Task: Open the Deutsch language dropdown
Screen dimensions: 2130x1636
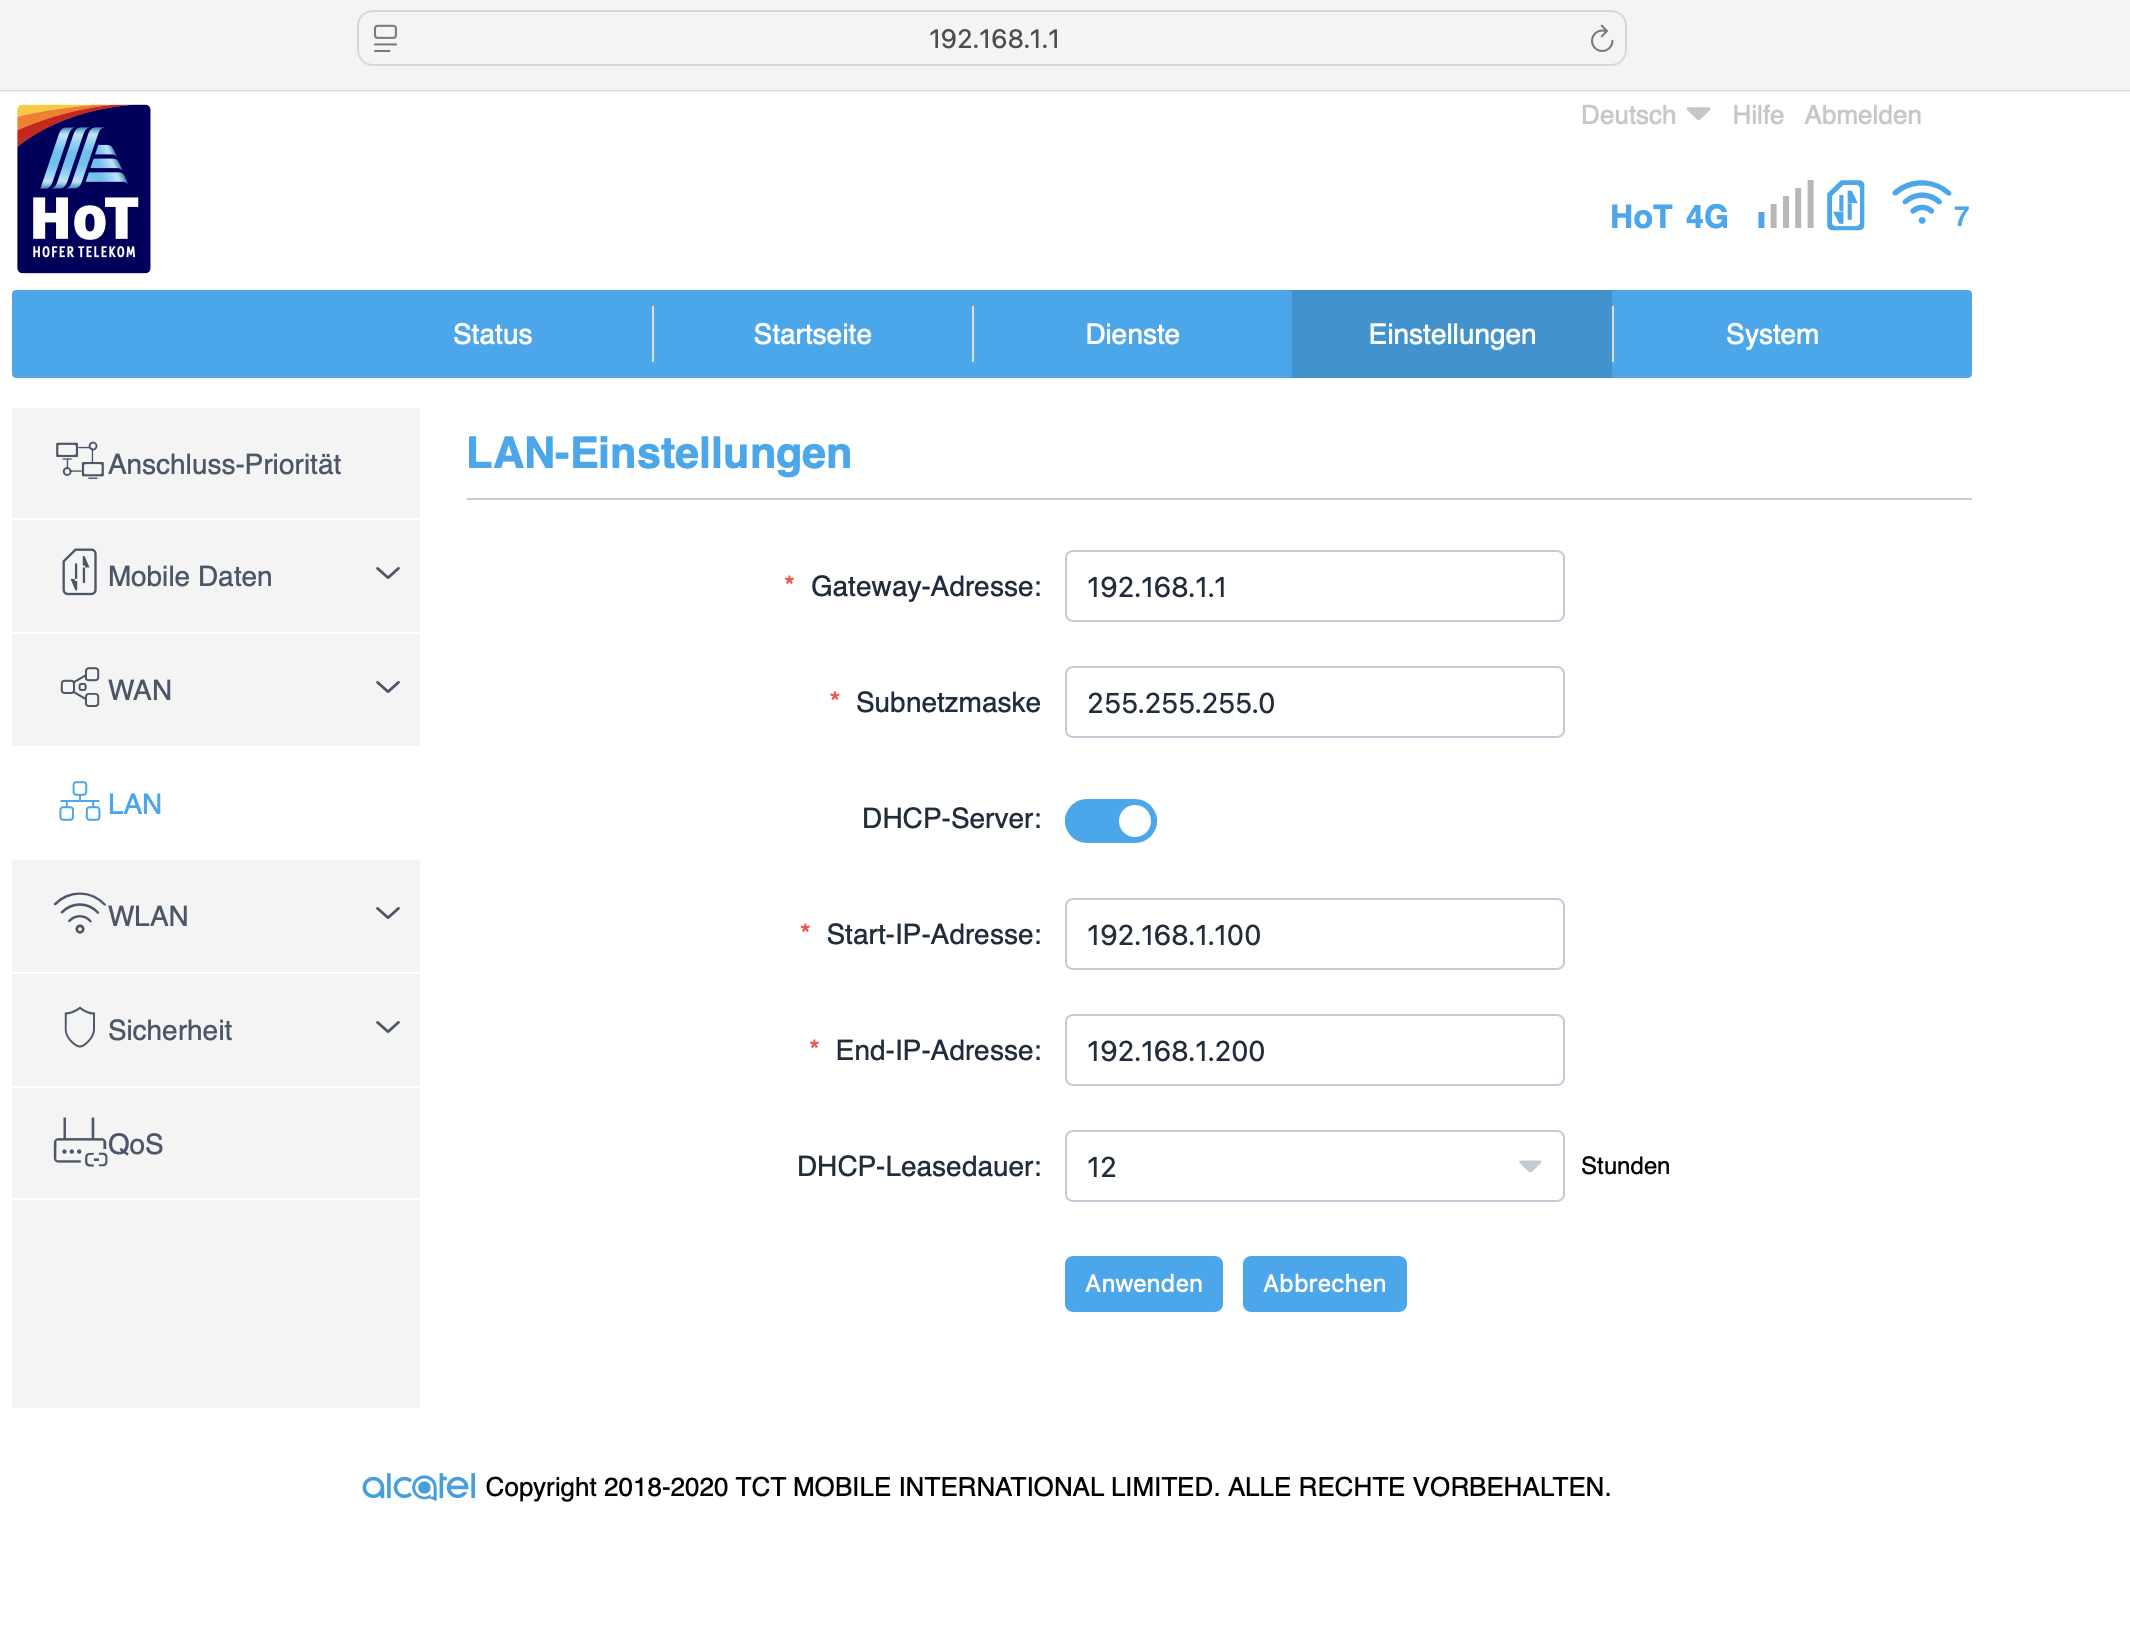Action: click(1645, 115)
